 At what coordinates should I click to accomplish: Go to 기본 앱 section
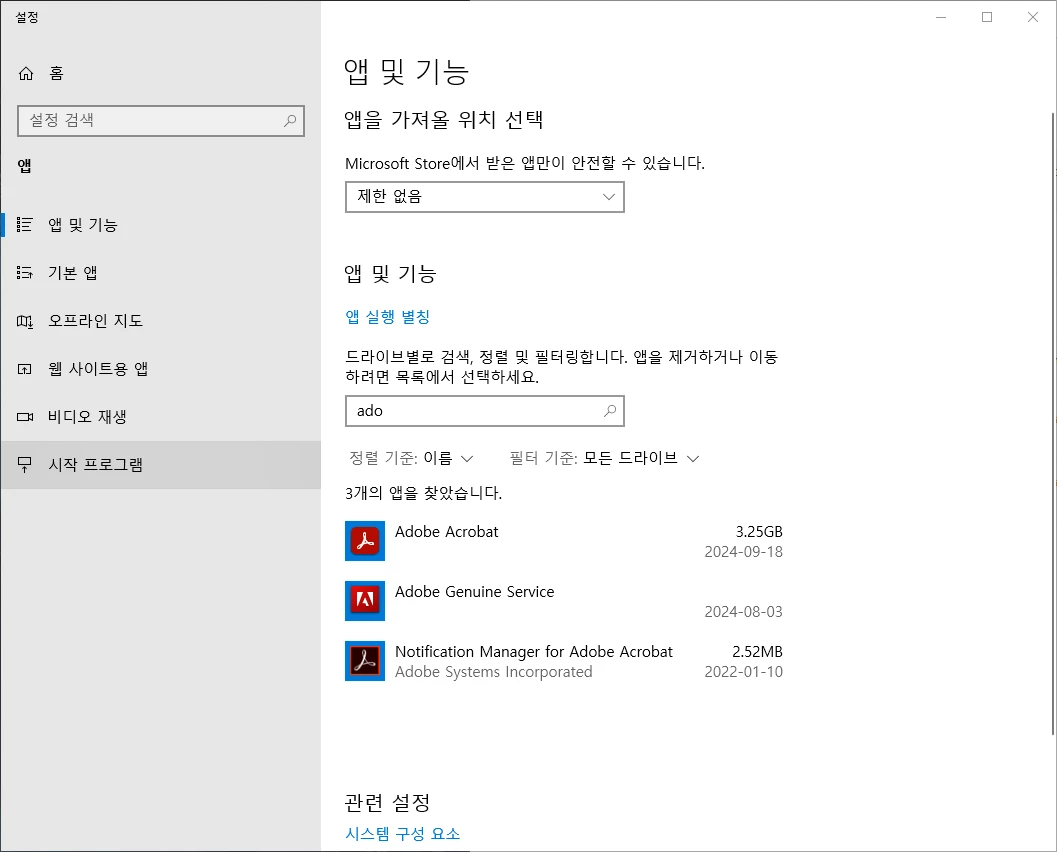[160, 272]
